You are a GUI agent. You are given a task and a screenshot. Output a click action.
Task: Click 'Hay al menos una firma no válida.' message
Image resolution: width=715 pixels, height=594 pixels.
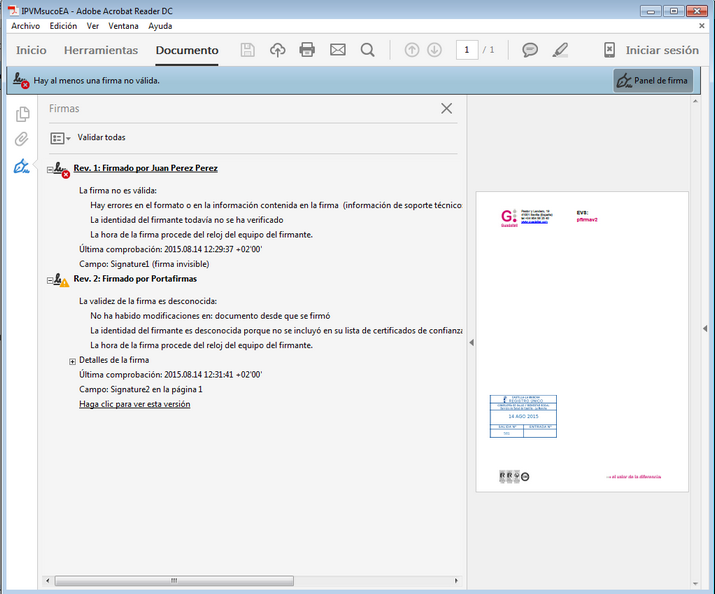coord(97,81)
